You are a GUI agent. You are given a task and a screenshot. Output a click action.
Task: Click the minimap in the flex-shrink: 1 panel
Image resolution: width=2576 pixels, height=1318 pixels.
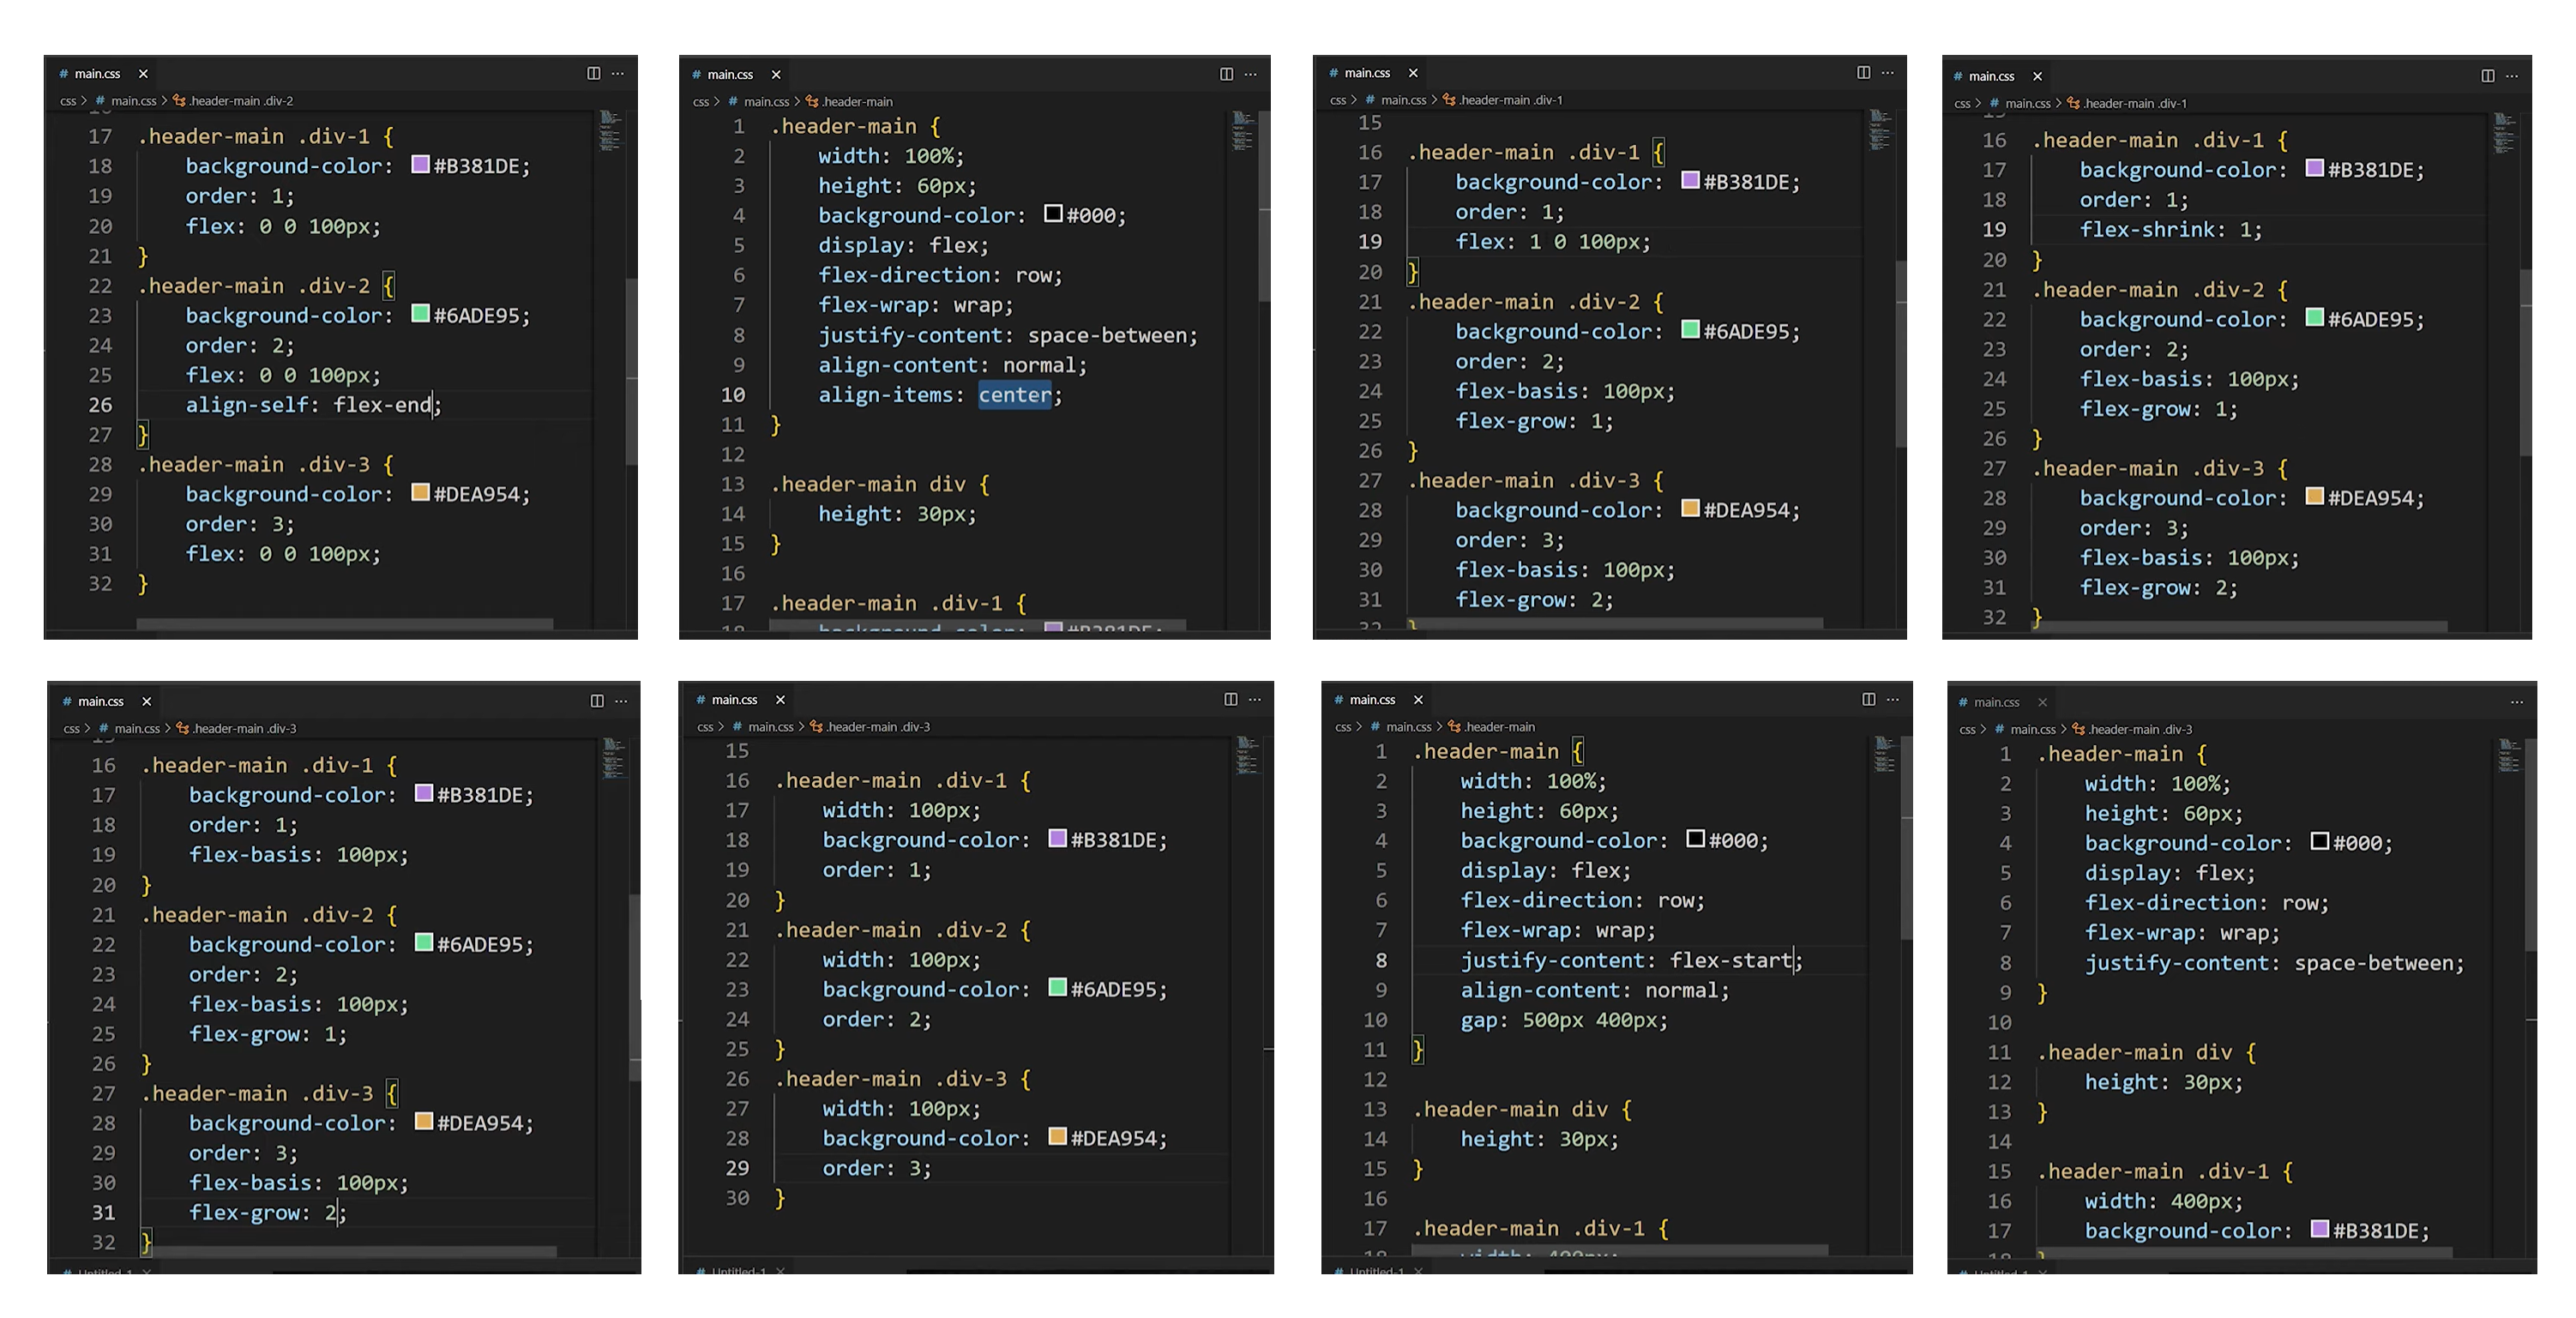tap(2503, 133)
